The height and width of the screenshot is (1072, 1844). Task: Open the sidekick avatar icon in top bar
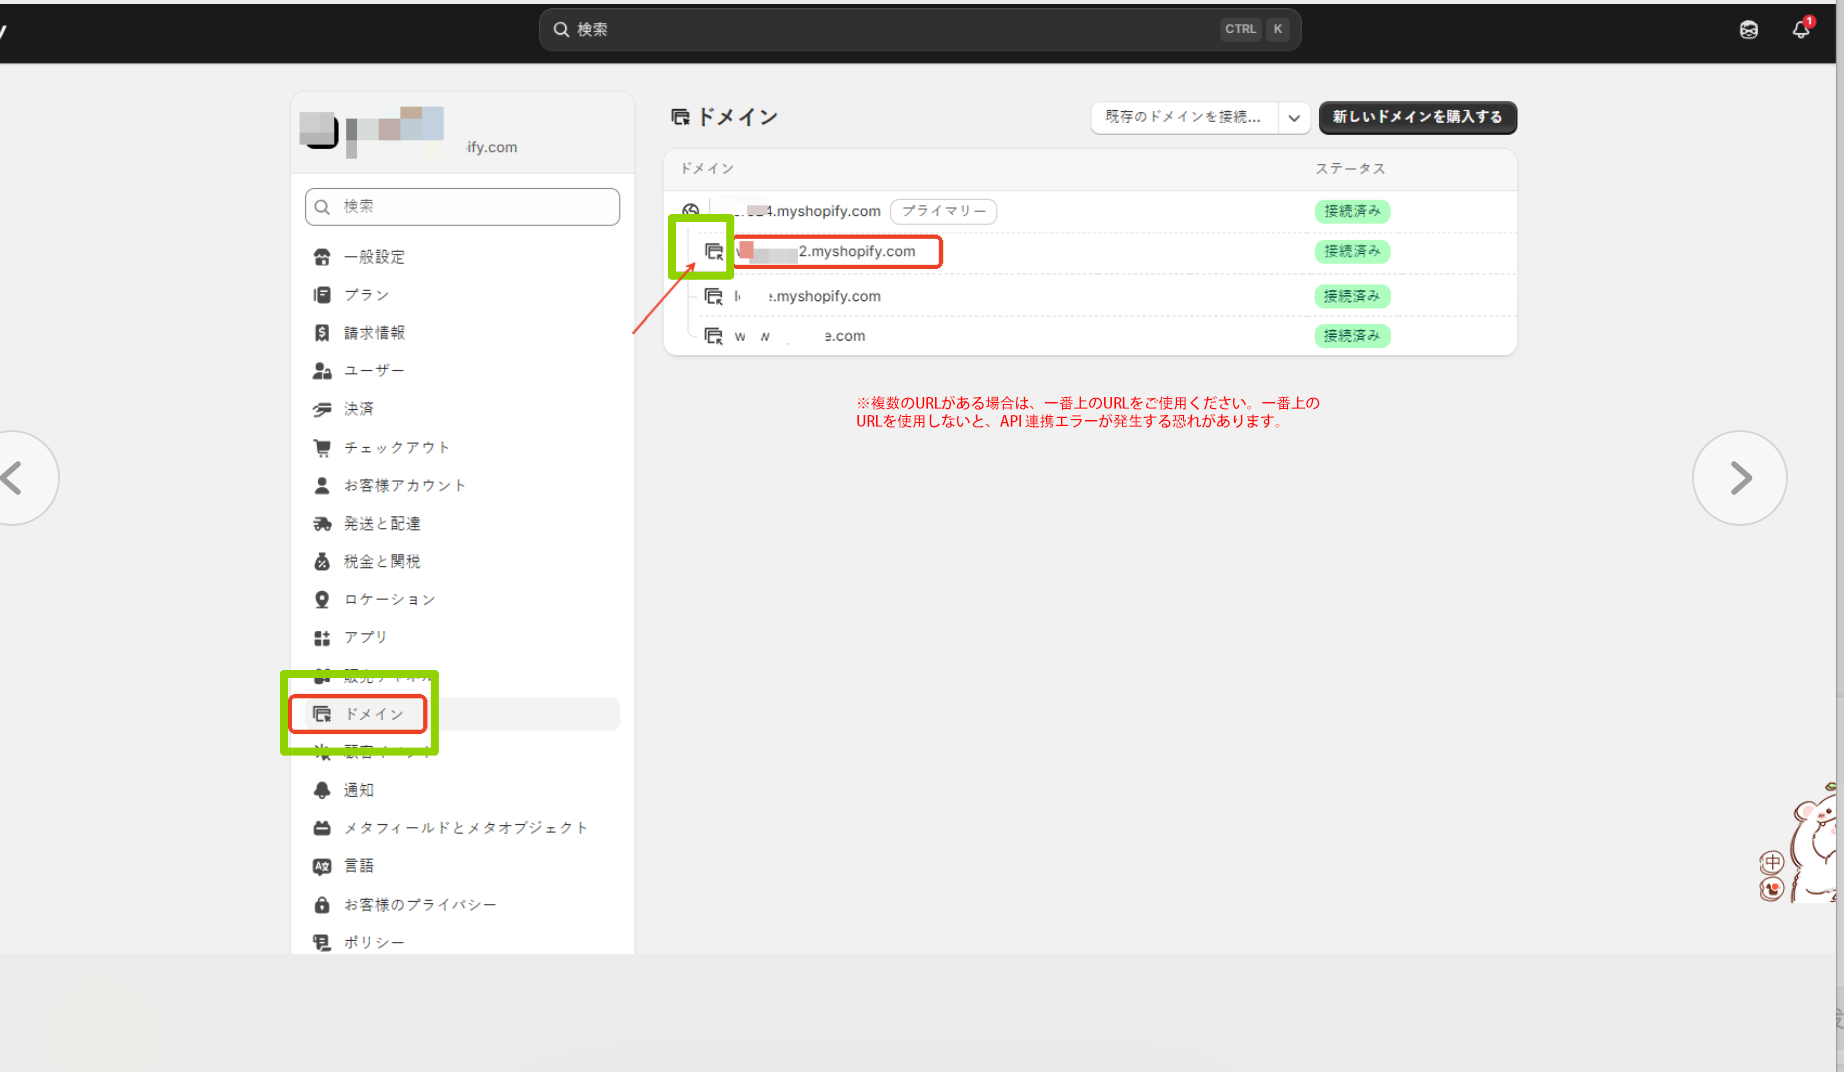point(1749,30)
